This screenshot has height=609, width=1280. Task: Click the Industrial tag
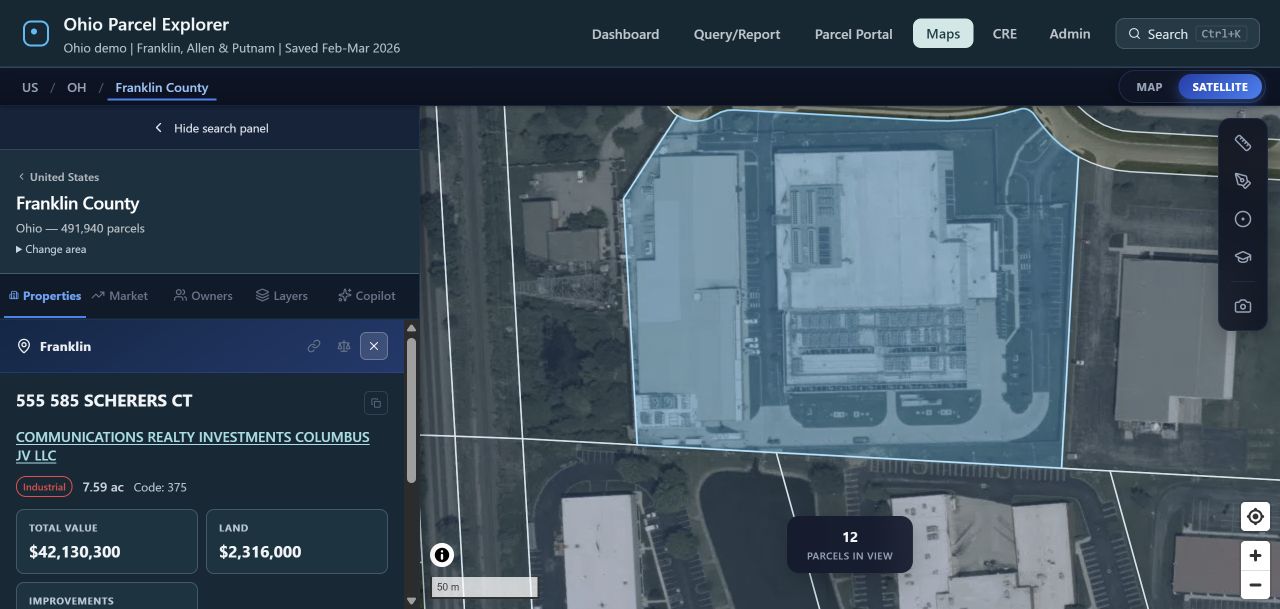45,487
